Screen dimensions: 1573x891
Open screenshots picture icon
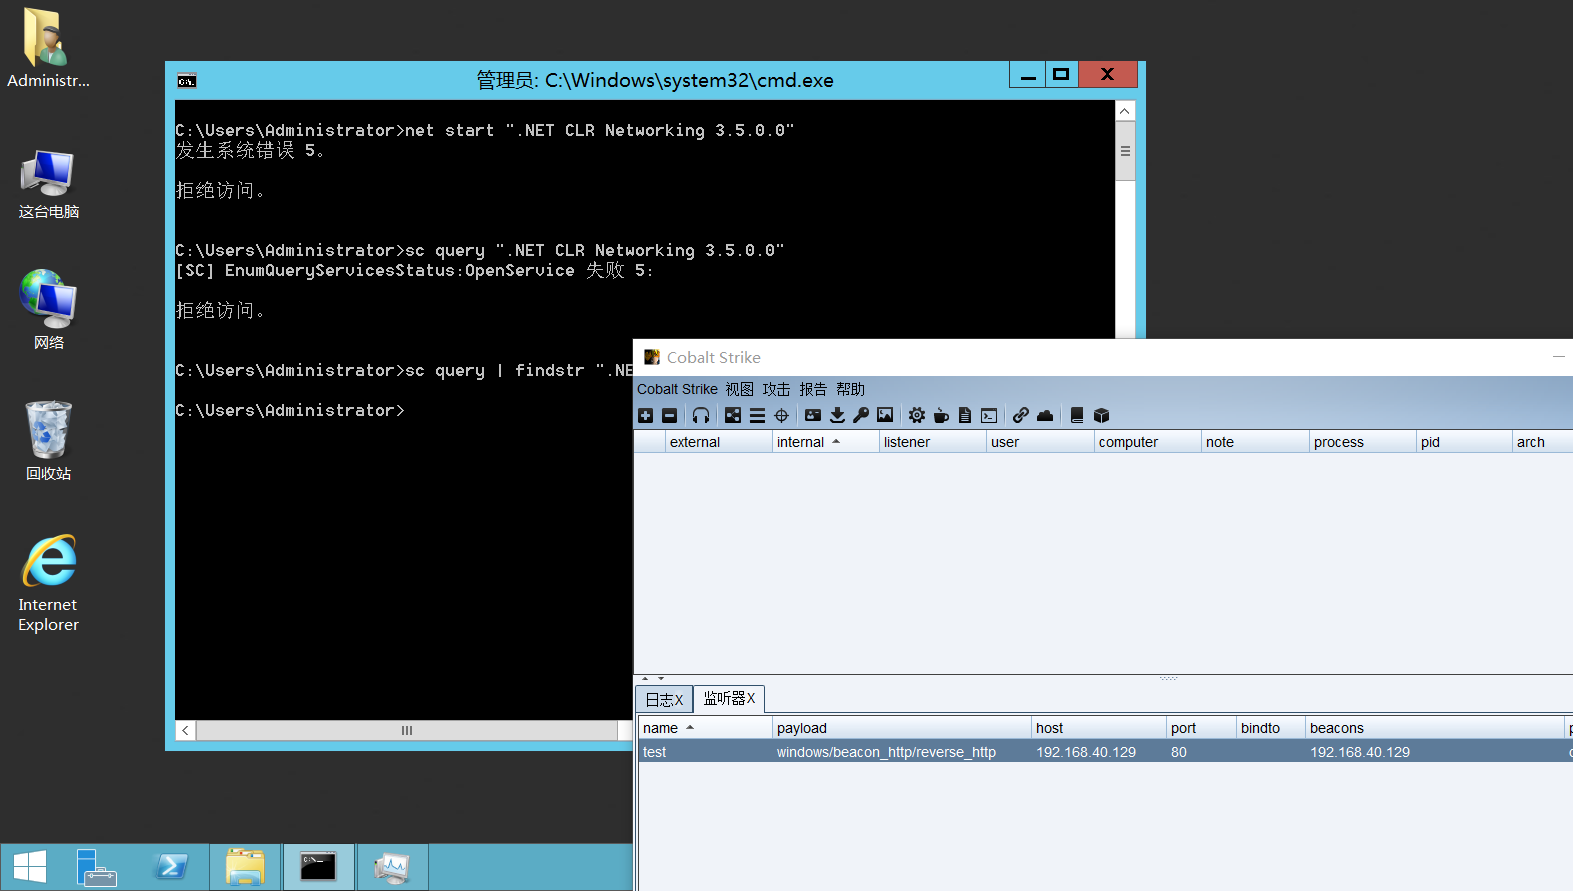tap(885, 415)
